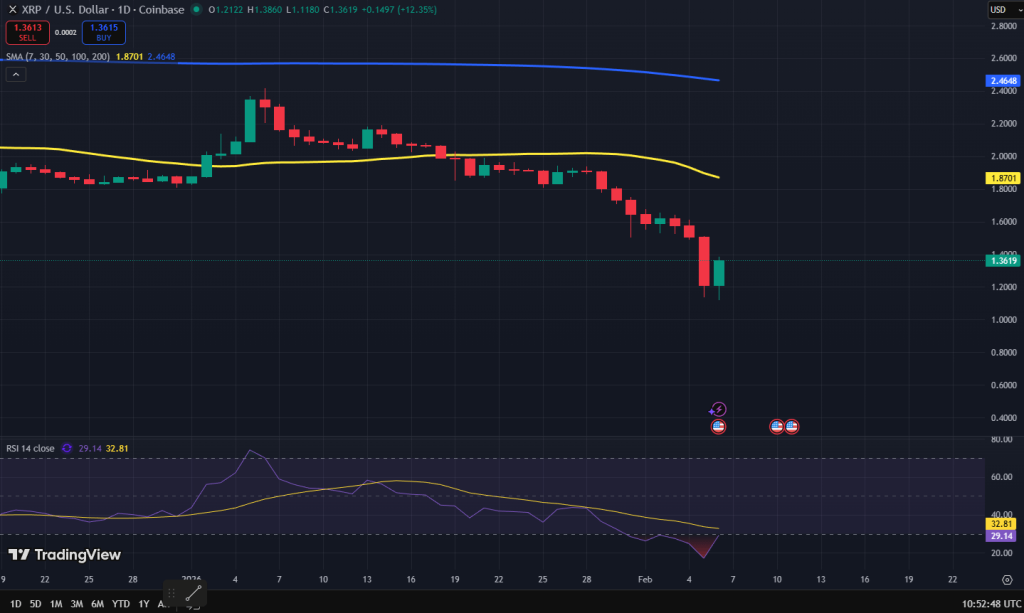Click the blue BUY 1.3615 button

pos(104,32)
